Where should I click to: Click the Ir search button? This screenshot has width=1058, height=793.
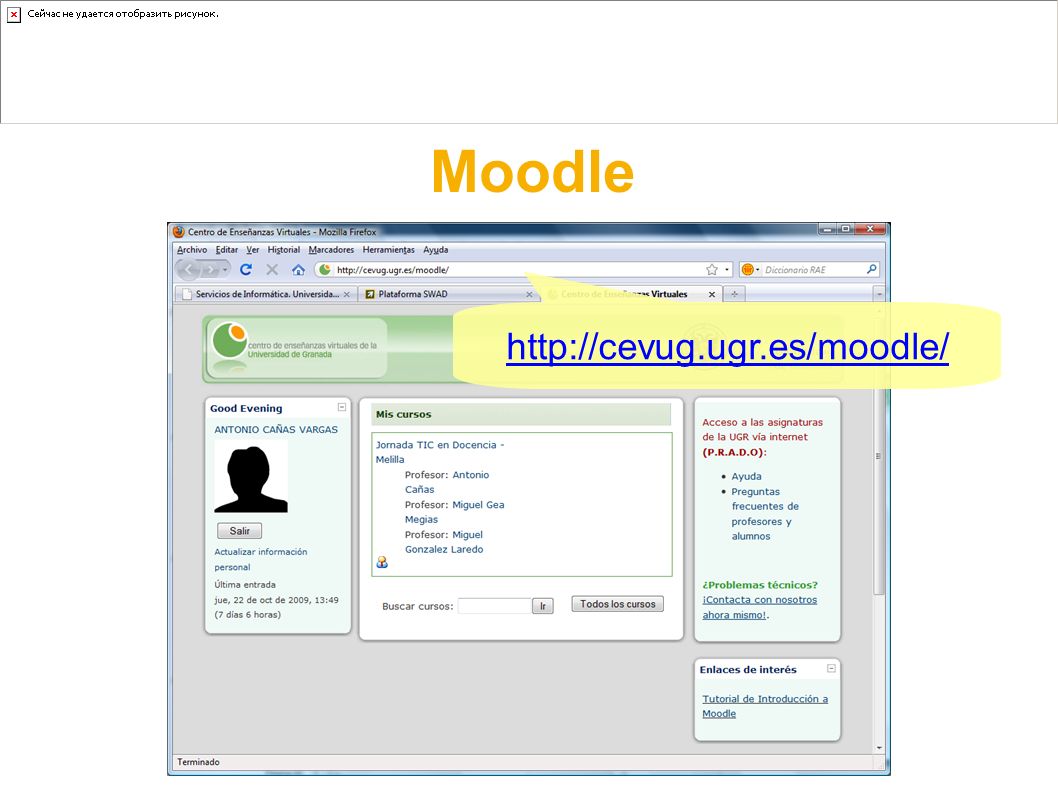point(543,606)
